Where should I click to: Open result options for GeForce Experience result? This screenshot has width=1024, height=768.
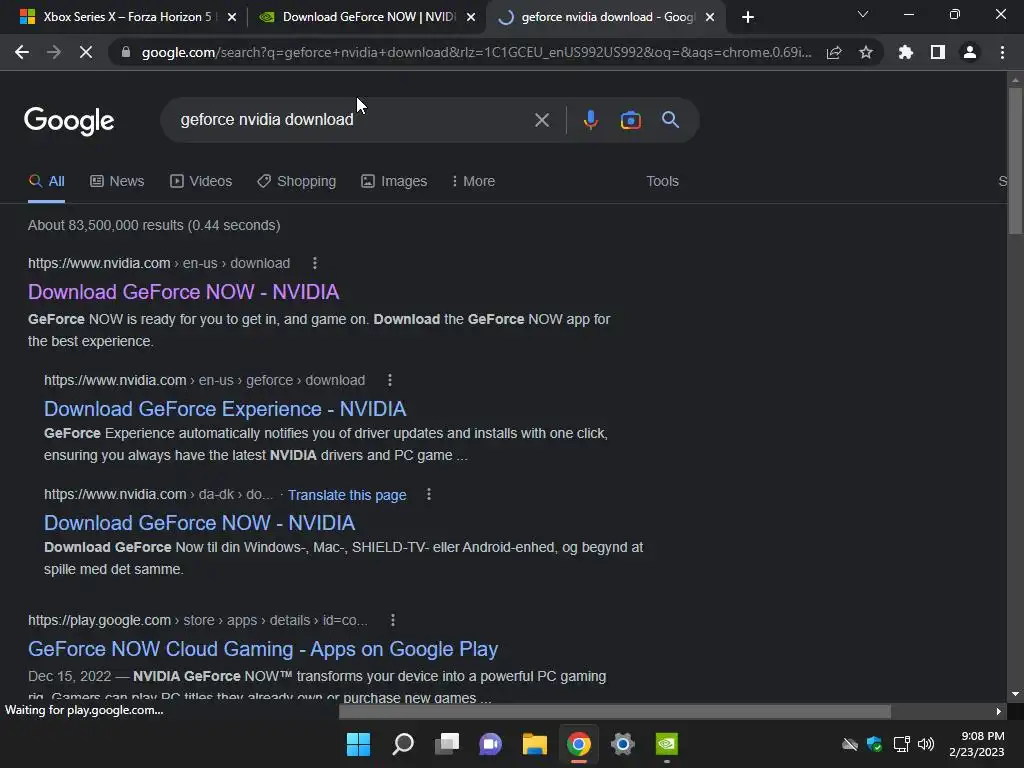pyautogui.click(x=390, y=380)
